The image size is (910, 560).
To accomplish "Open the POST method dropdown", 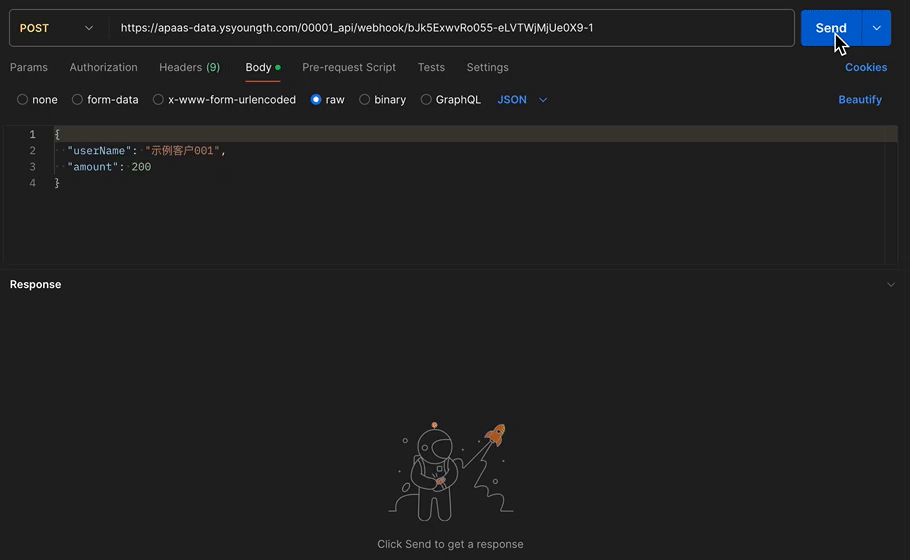I will coord(56,28).
